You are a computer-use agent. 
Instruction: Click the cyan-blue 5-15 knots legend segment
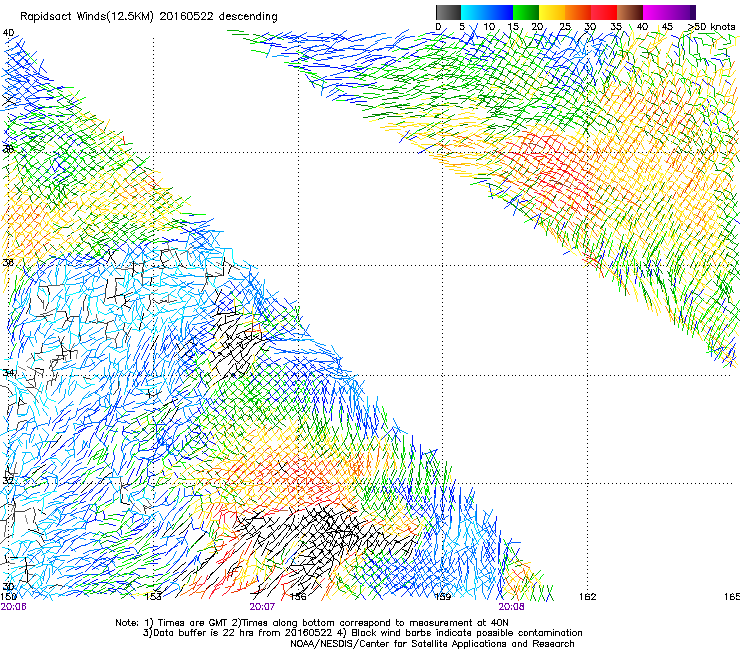(x=487, y=12)
